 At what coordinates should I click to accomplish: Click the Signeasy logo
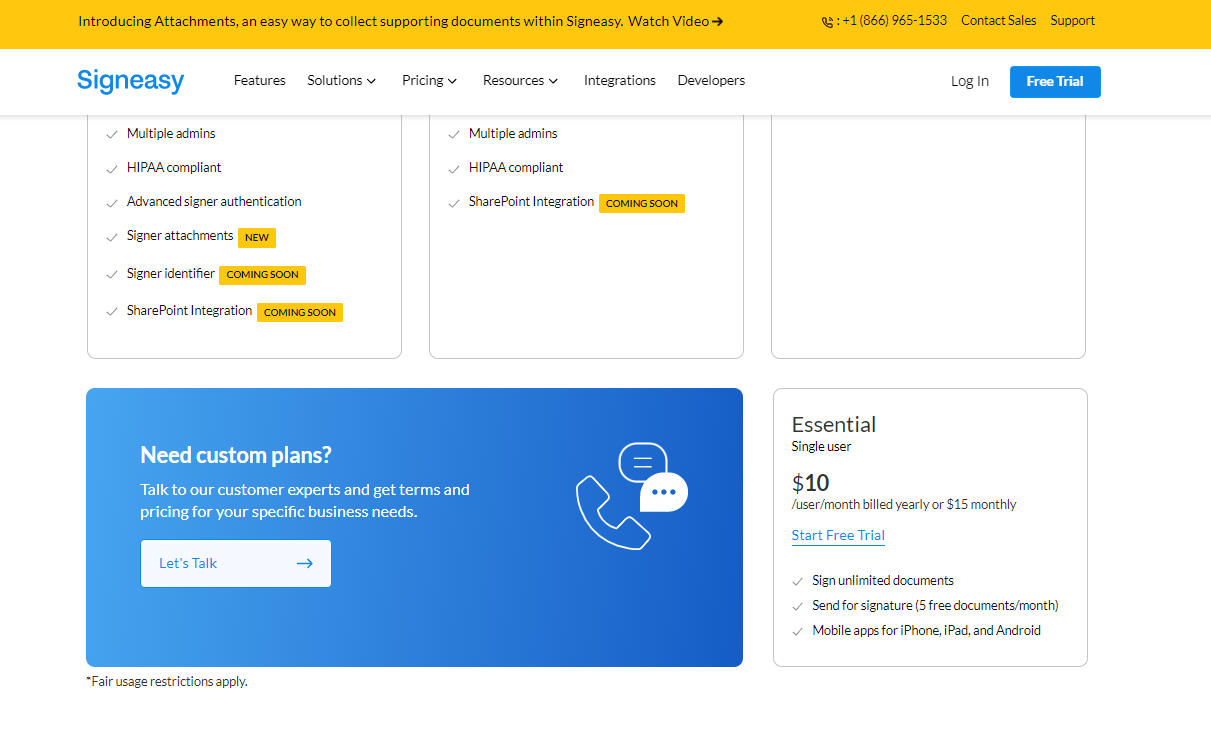tap(130, 81)
